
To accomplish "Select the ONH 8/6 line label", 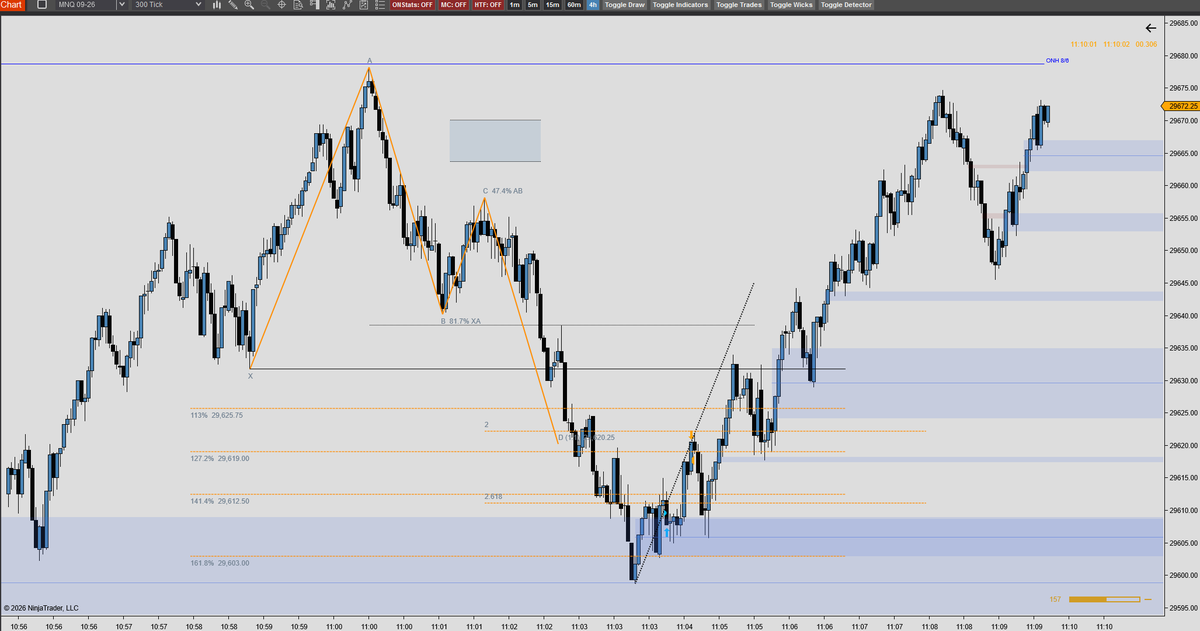I will tap(1057, 61).
